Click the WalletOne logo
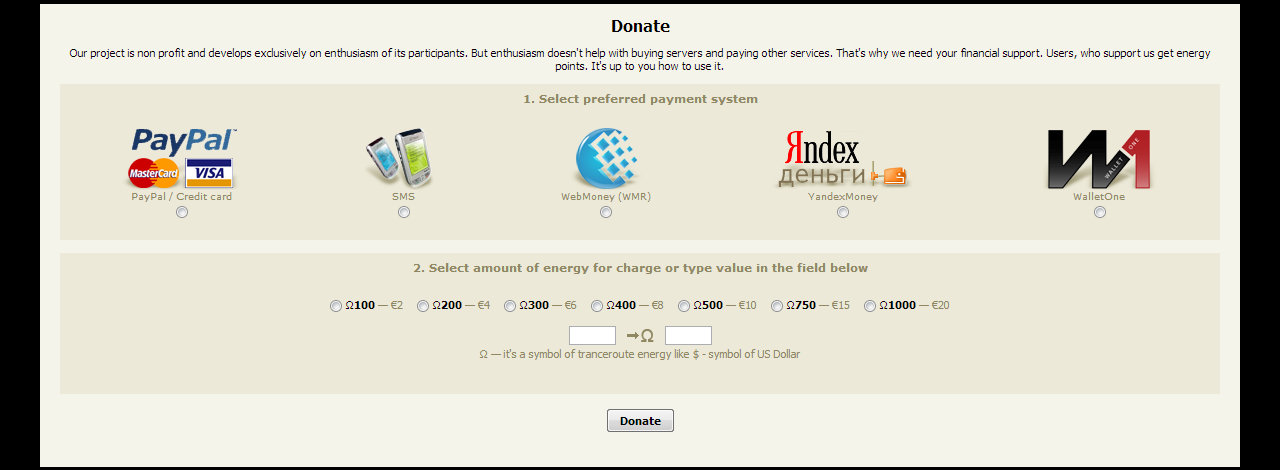Screen dimensions: 1280x470 [x=1099, y=160]
